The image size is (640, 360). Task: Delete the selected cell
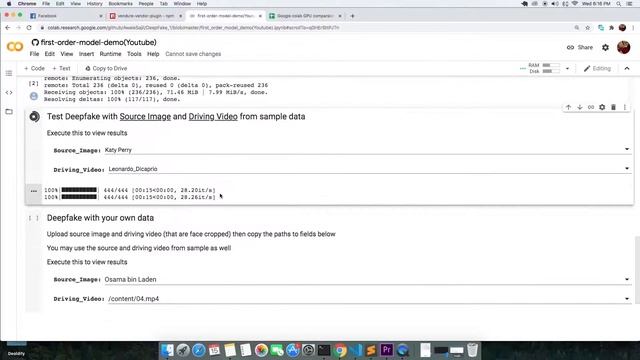tap(613, 107)
